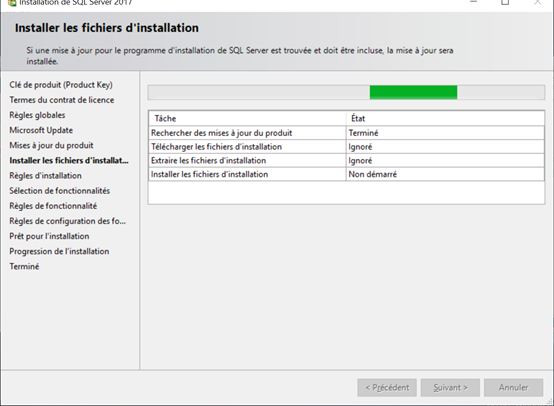Select 'Sélection de fonctionnalités' step
The width and height of the screenshot is (554, 406).
pyautogui.click(x=59, y=191)
